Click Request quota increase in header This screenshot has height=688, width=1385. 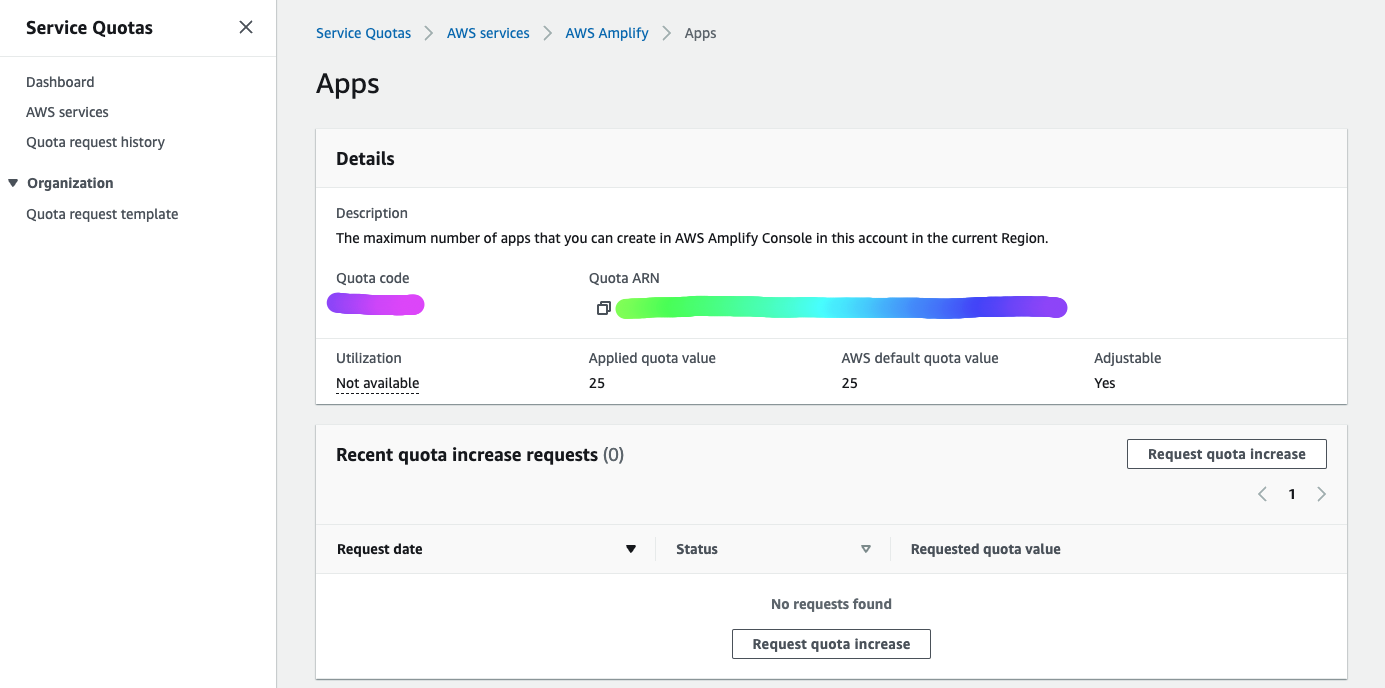[x=1227, y=454]
